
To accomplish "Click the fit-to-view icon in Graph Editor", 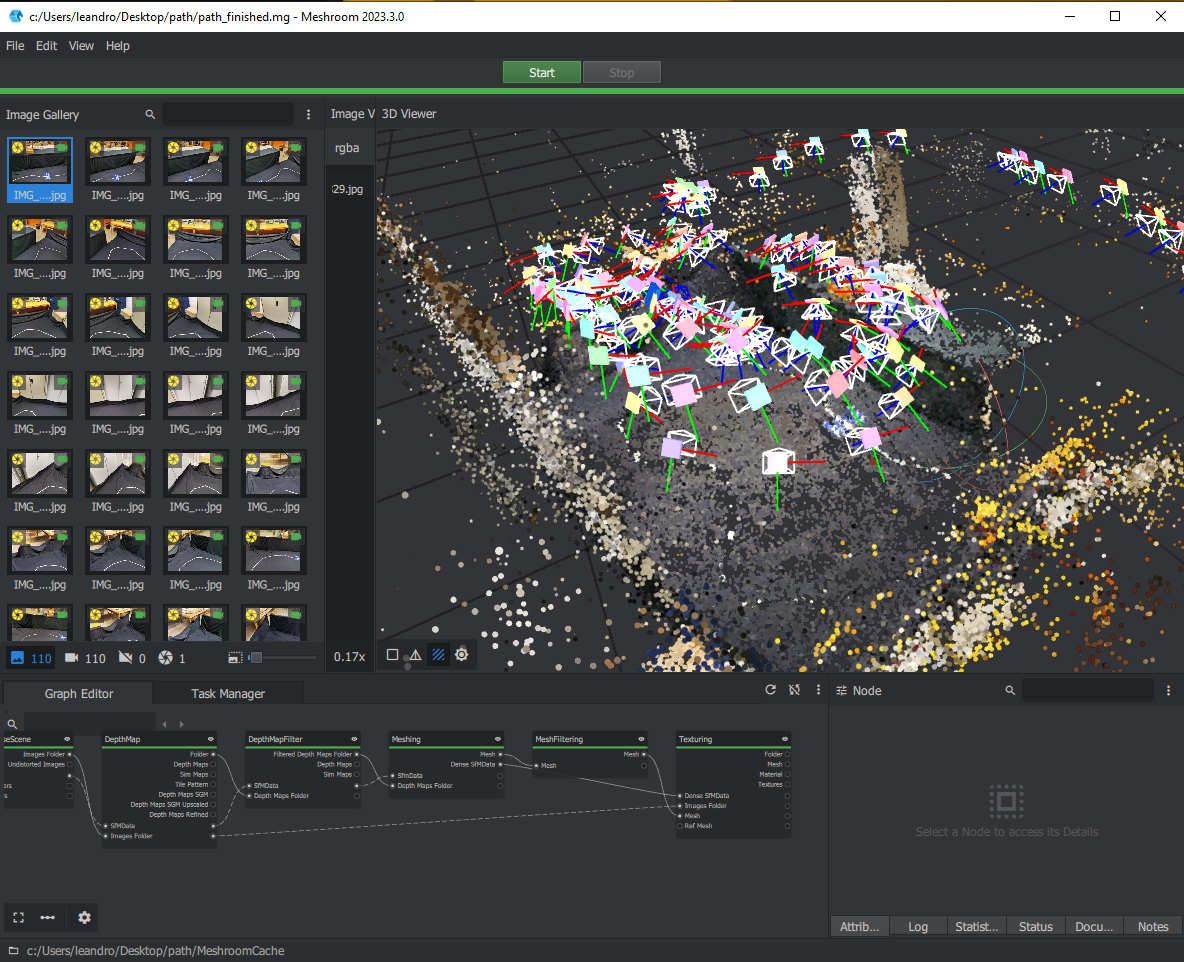I will click(18, 917).
